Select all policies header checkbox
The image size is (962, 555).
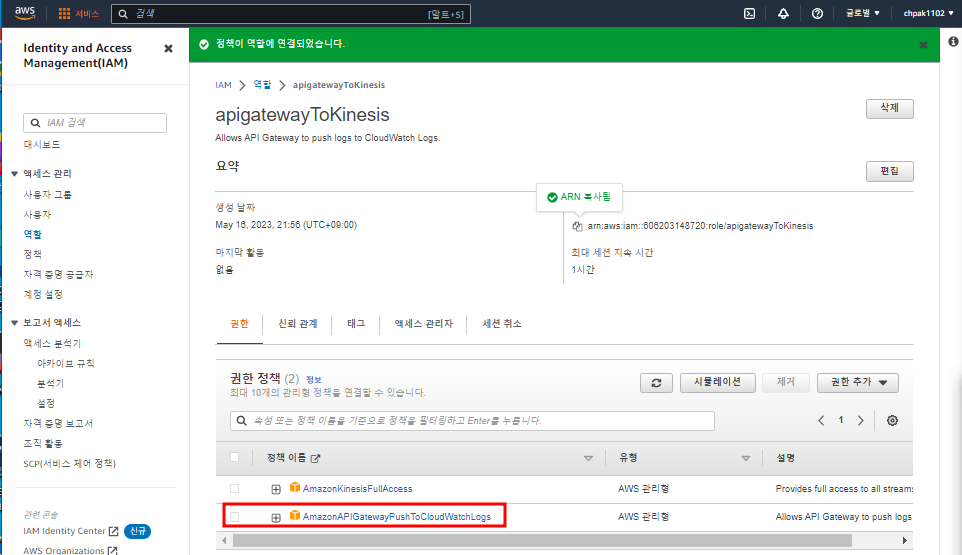coord(234,457)
